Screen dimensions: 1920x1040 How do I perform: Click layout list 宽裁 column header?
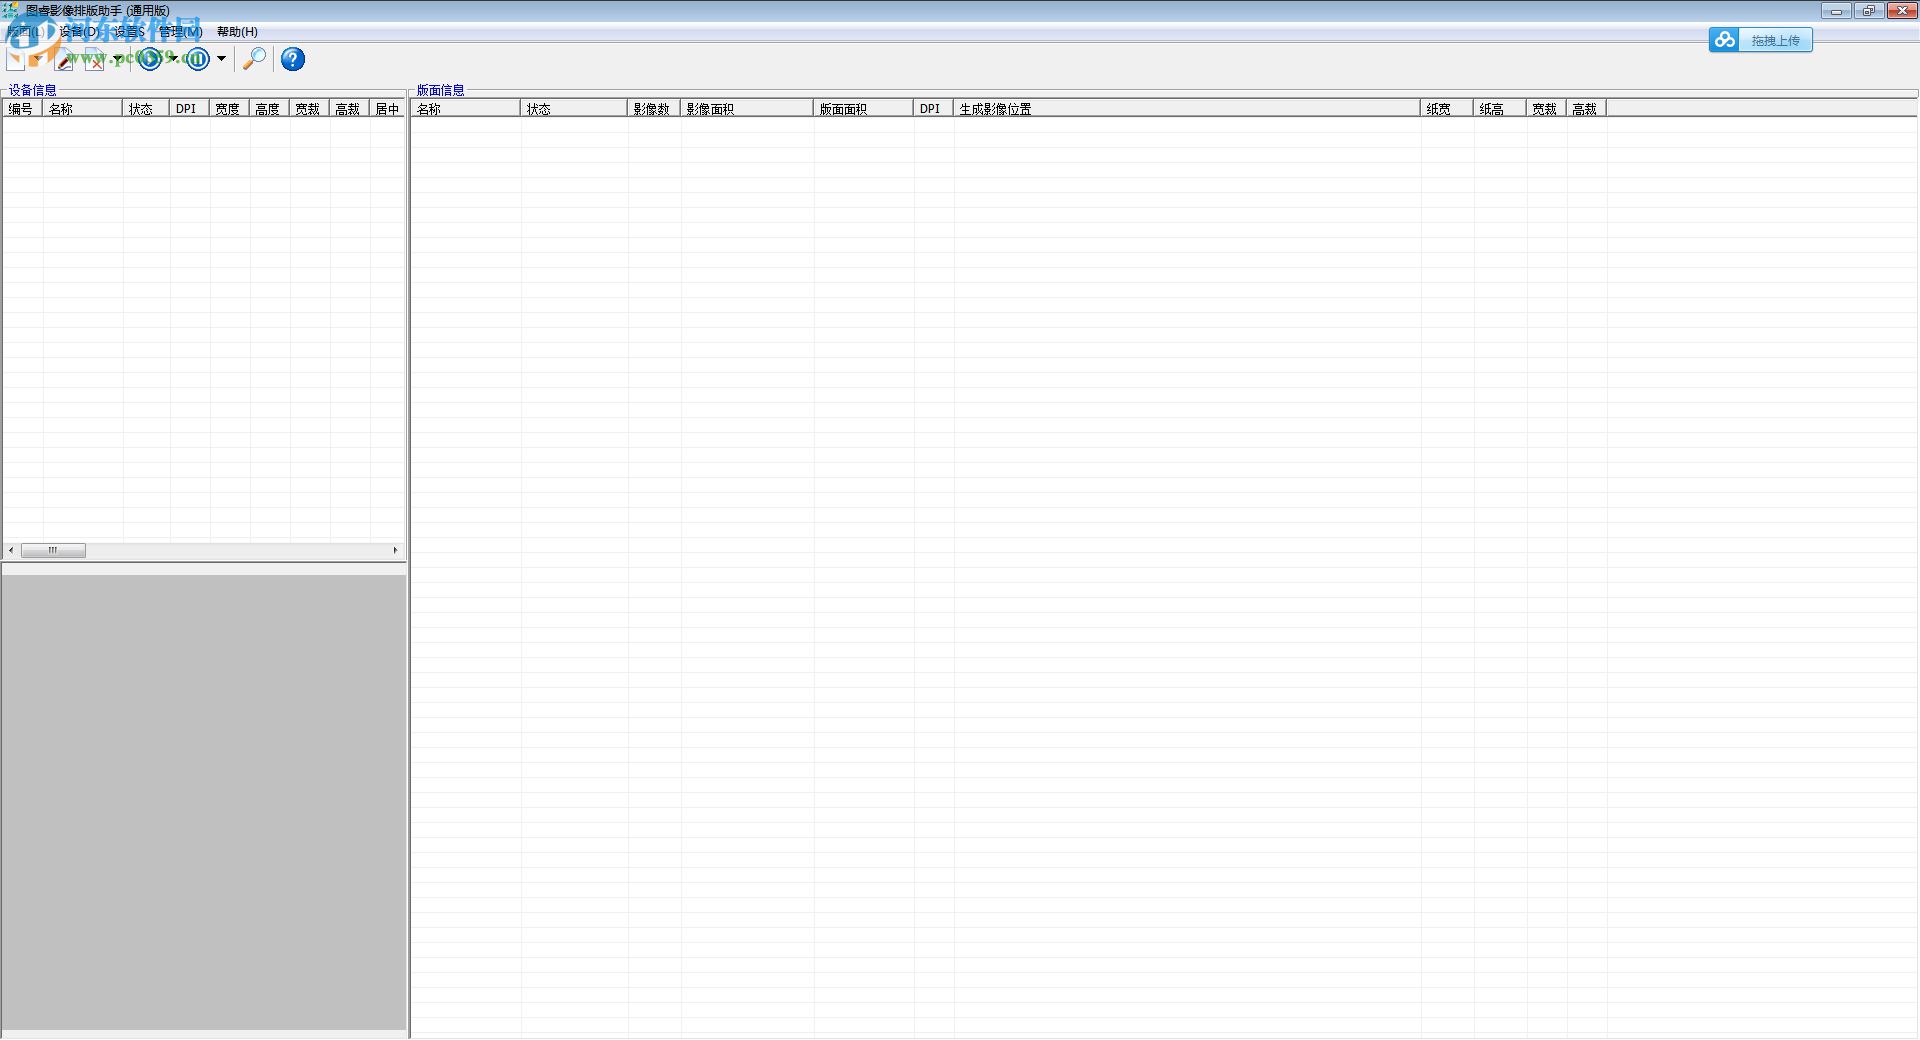pyautogui.click(x=1546, y=109)
